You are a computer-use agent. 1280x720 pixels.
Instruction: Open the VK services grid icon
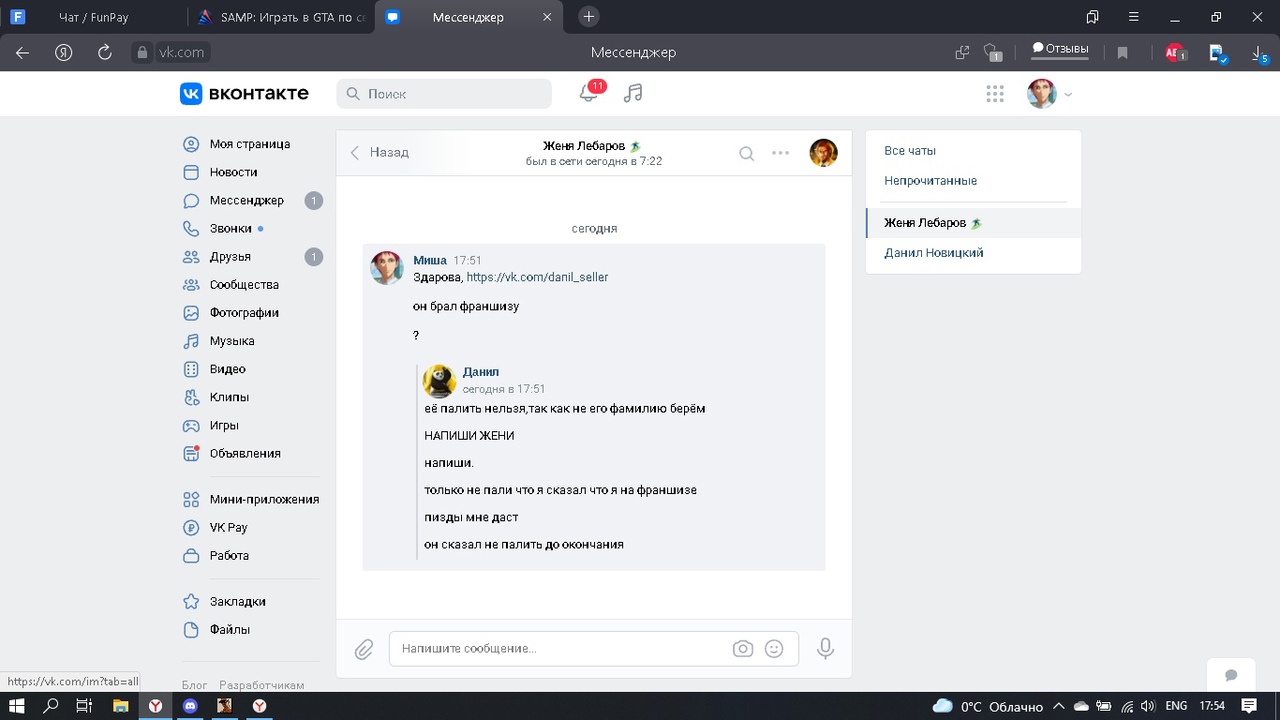pyautogui.click(x=995, y=94)
